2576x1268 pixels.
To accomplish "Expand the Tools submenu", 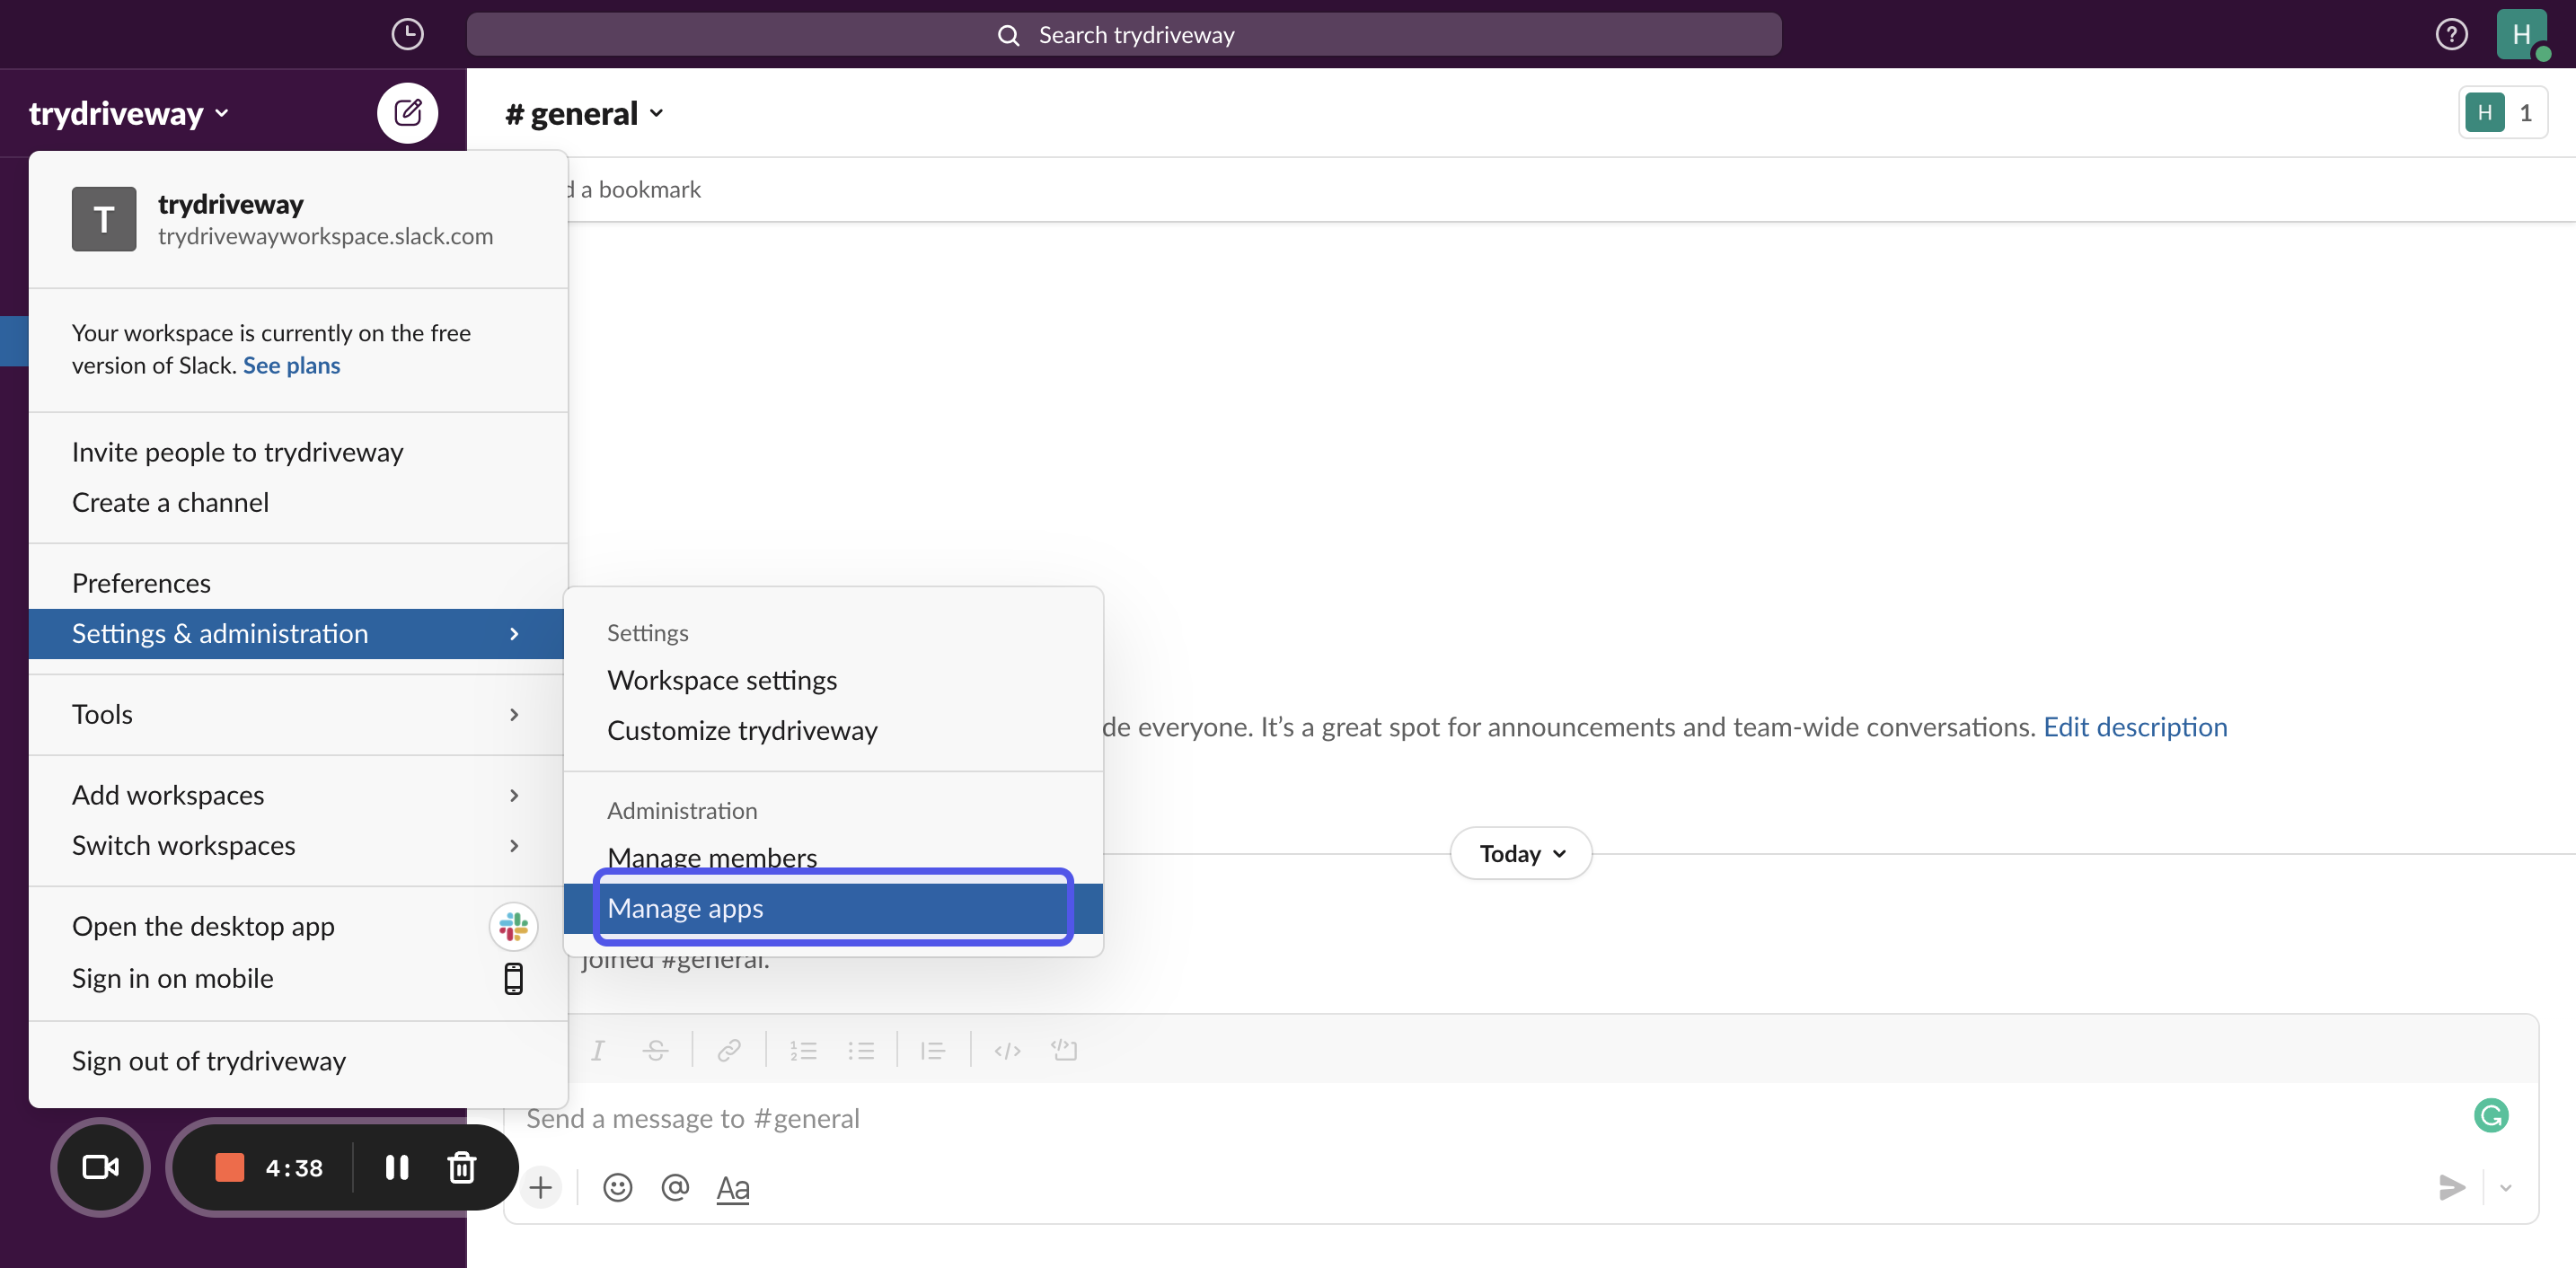I will point(297,714).
